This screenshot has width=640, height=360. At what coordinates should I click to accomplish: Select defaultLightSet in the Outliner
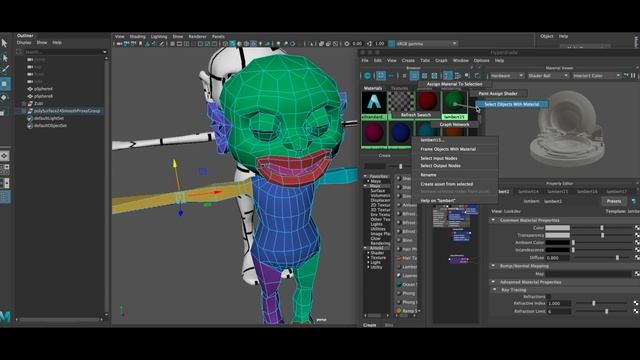click(x=49, y=118)
